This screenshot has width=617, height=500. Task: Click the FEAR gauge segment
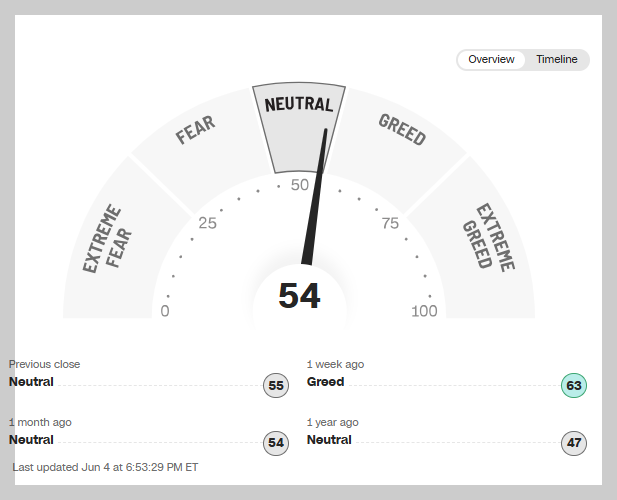click(x=200, y=151)
